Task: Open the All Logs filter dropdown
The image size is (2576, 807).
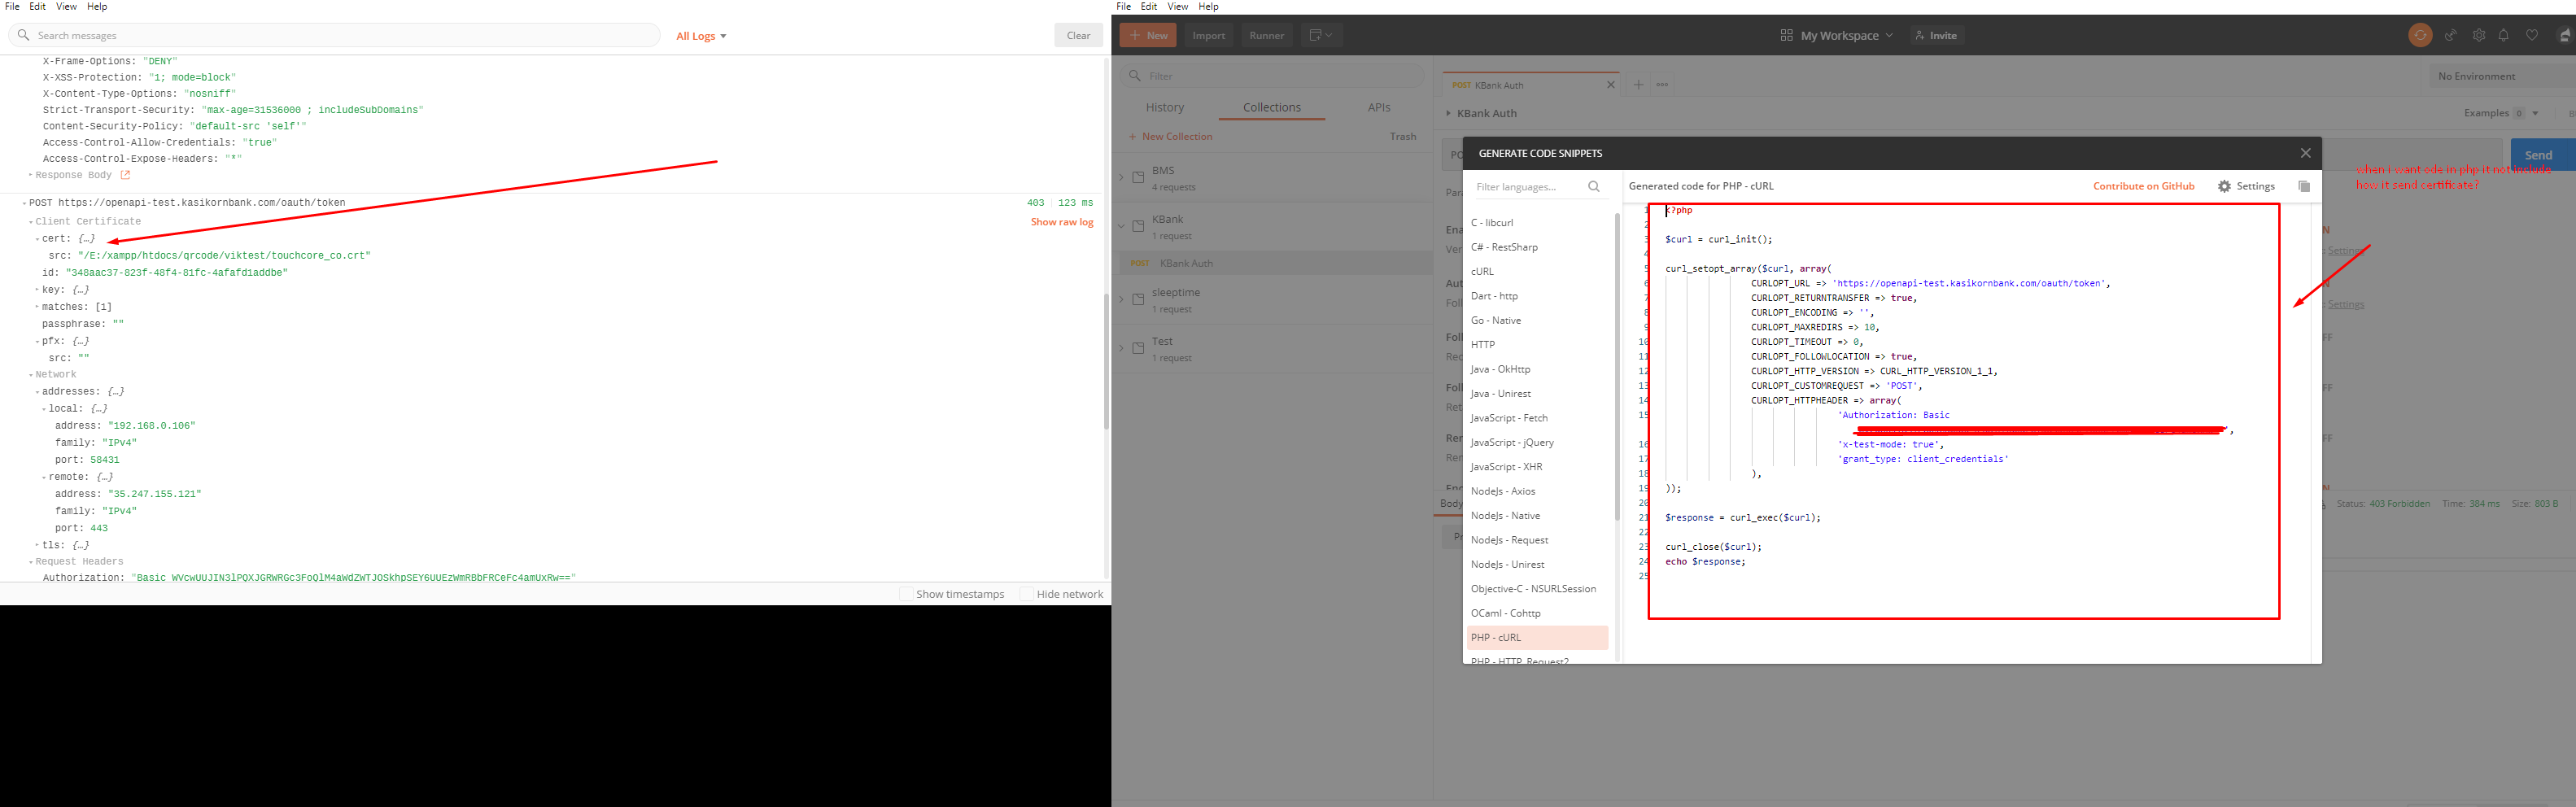Action: click(x=699, y=35)
